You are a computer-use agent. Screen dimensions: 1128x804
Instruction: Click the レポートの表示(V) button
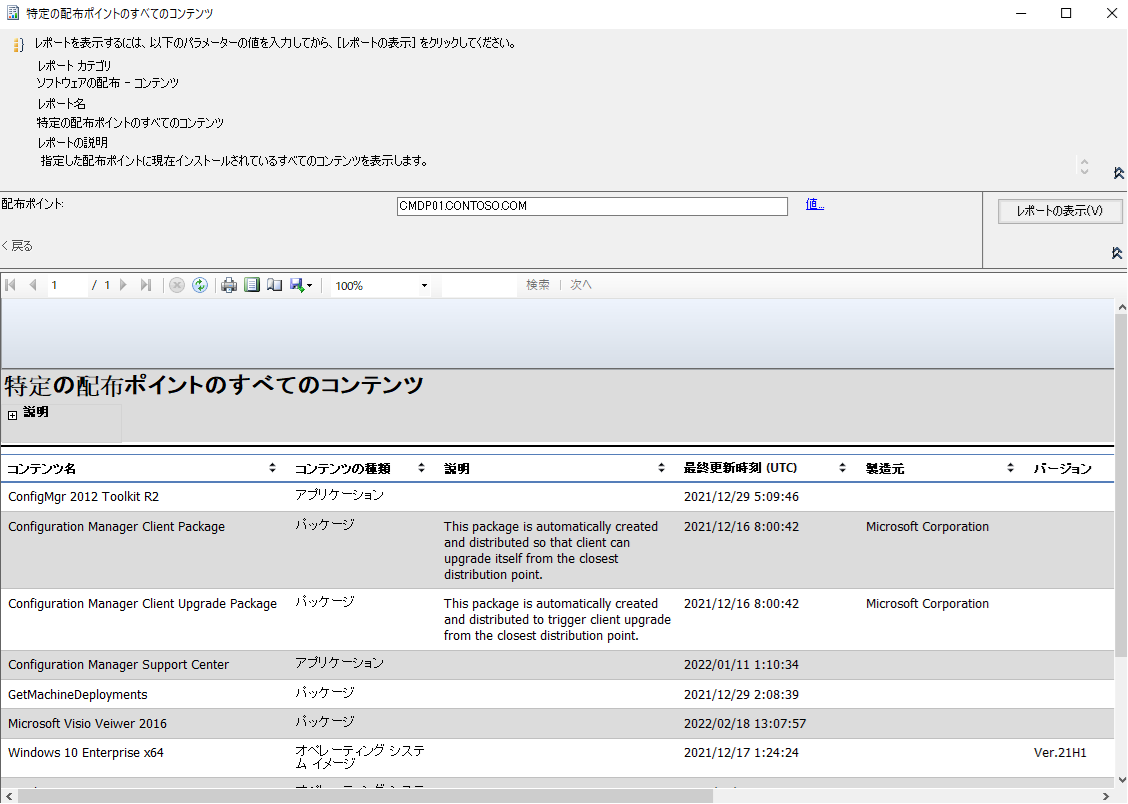[1059, 211]
